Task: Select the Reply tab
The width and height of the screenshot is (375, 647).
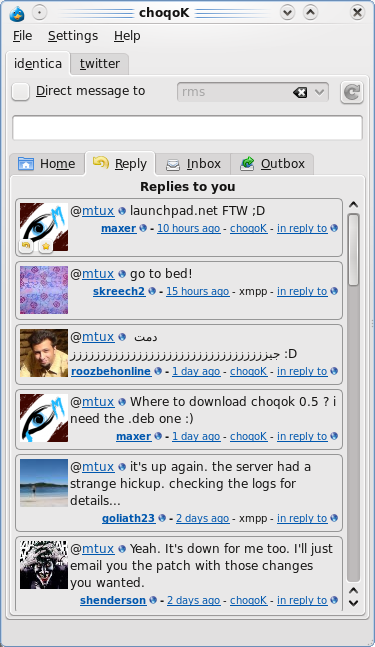Action: (120, 163)
